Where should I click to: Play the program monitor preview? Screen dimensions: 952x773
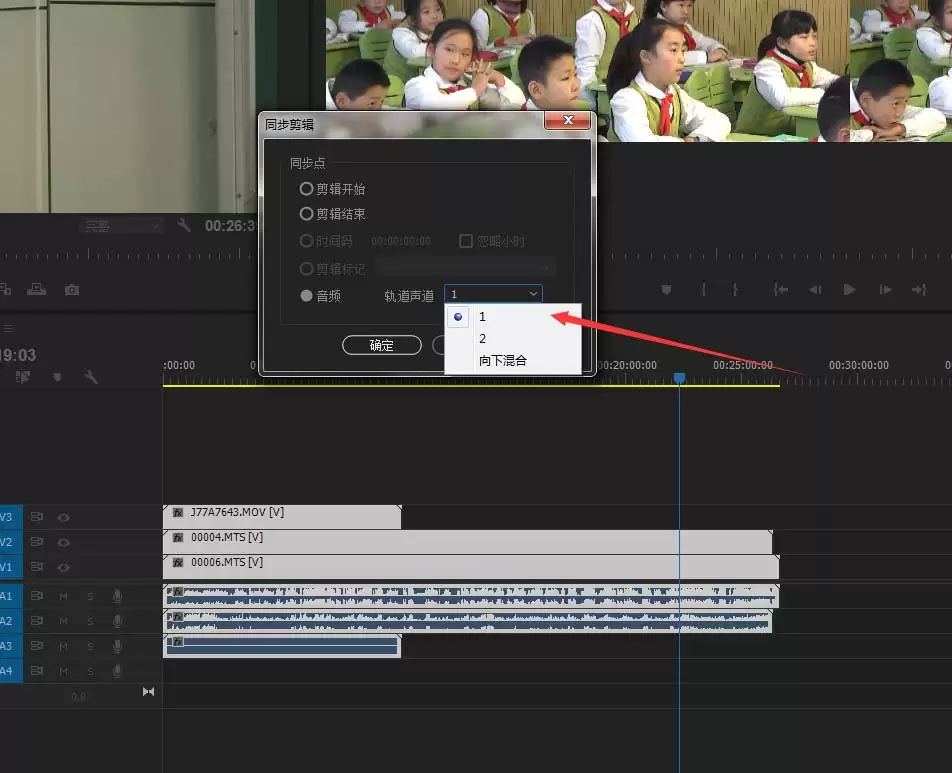tap(849, 290)
